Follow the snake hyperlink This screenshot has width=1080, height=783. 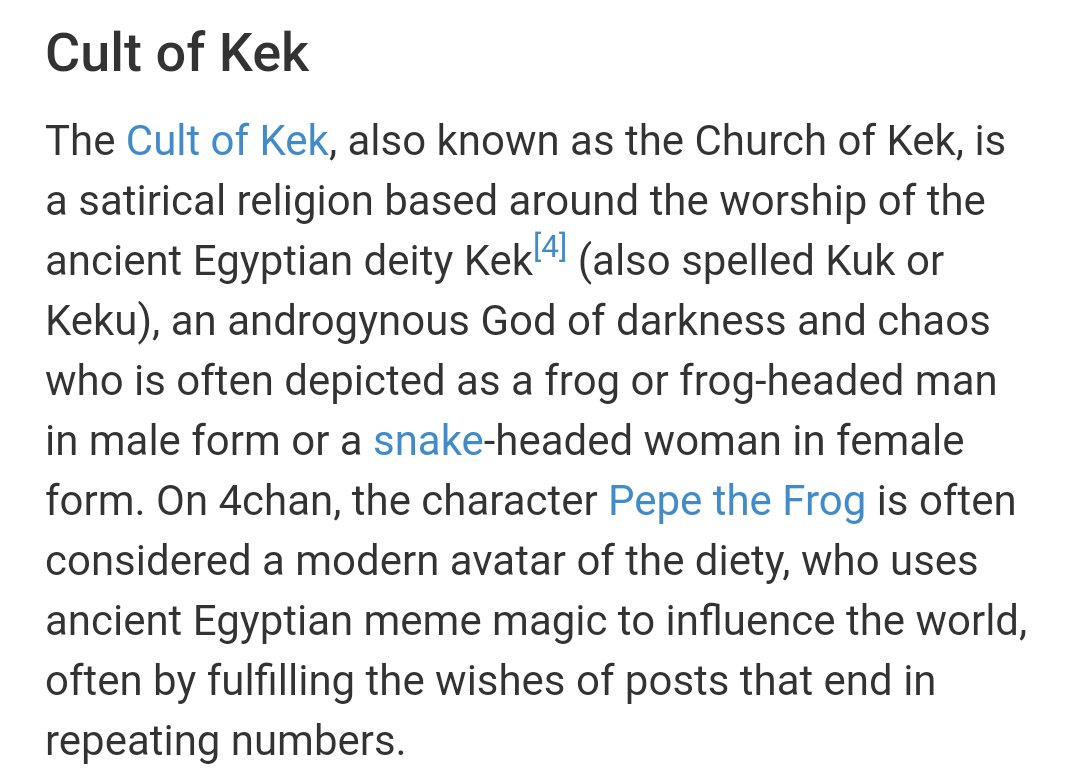coord(428,441)
